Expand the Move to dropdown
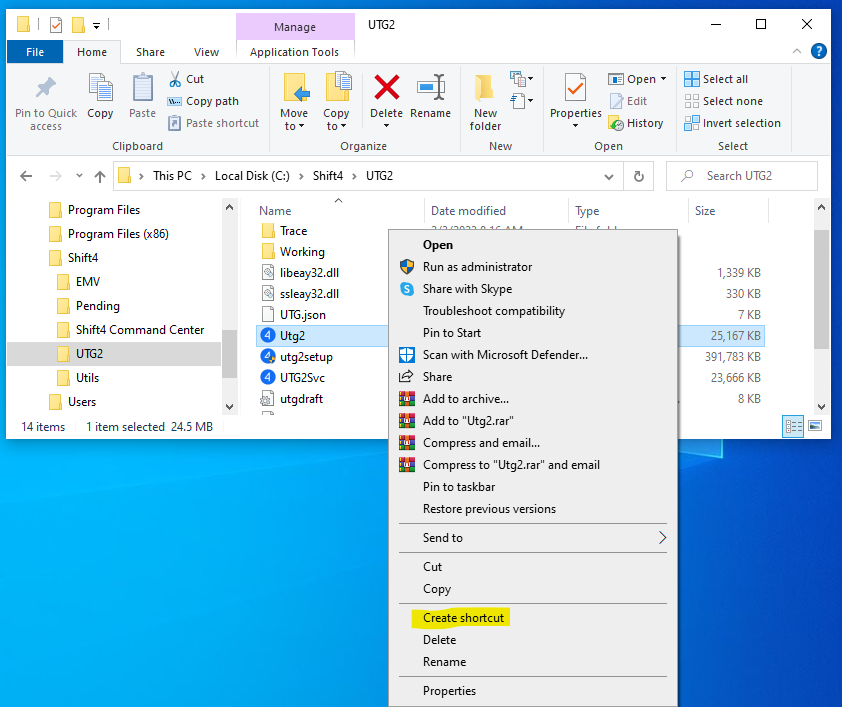Screen dimensions: 842x707 (295, 126)
